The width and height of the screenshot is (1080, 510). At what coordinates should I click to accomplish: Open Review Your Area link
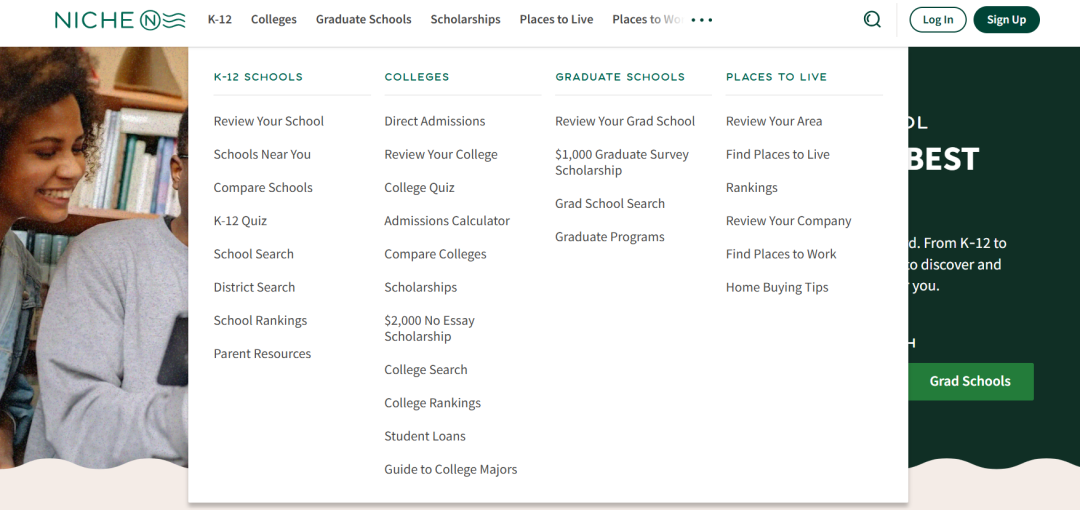point(774,121)
